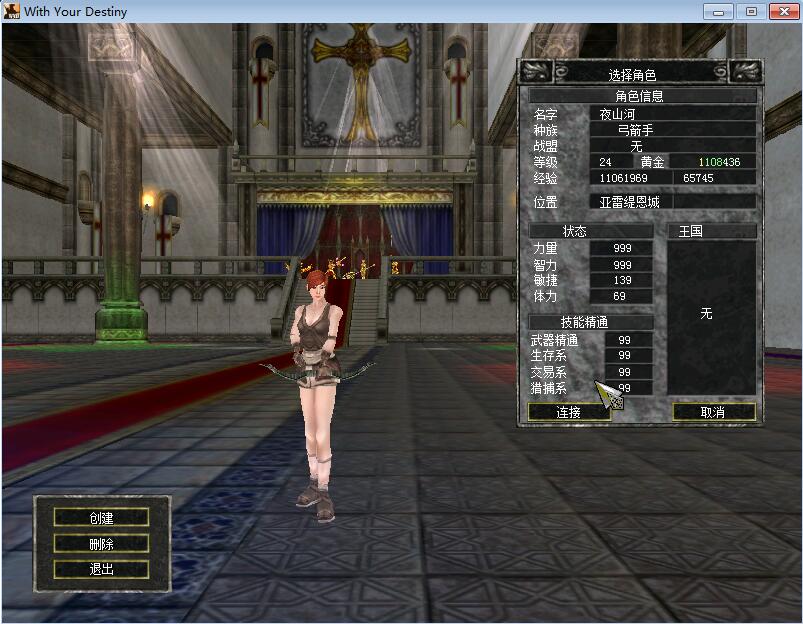803x624 pixels.
Task: Click the 黄金 gold label
Action: 652,162
